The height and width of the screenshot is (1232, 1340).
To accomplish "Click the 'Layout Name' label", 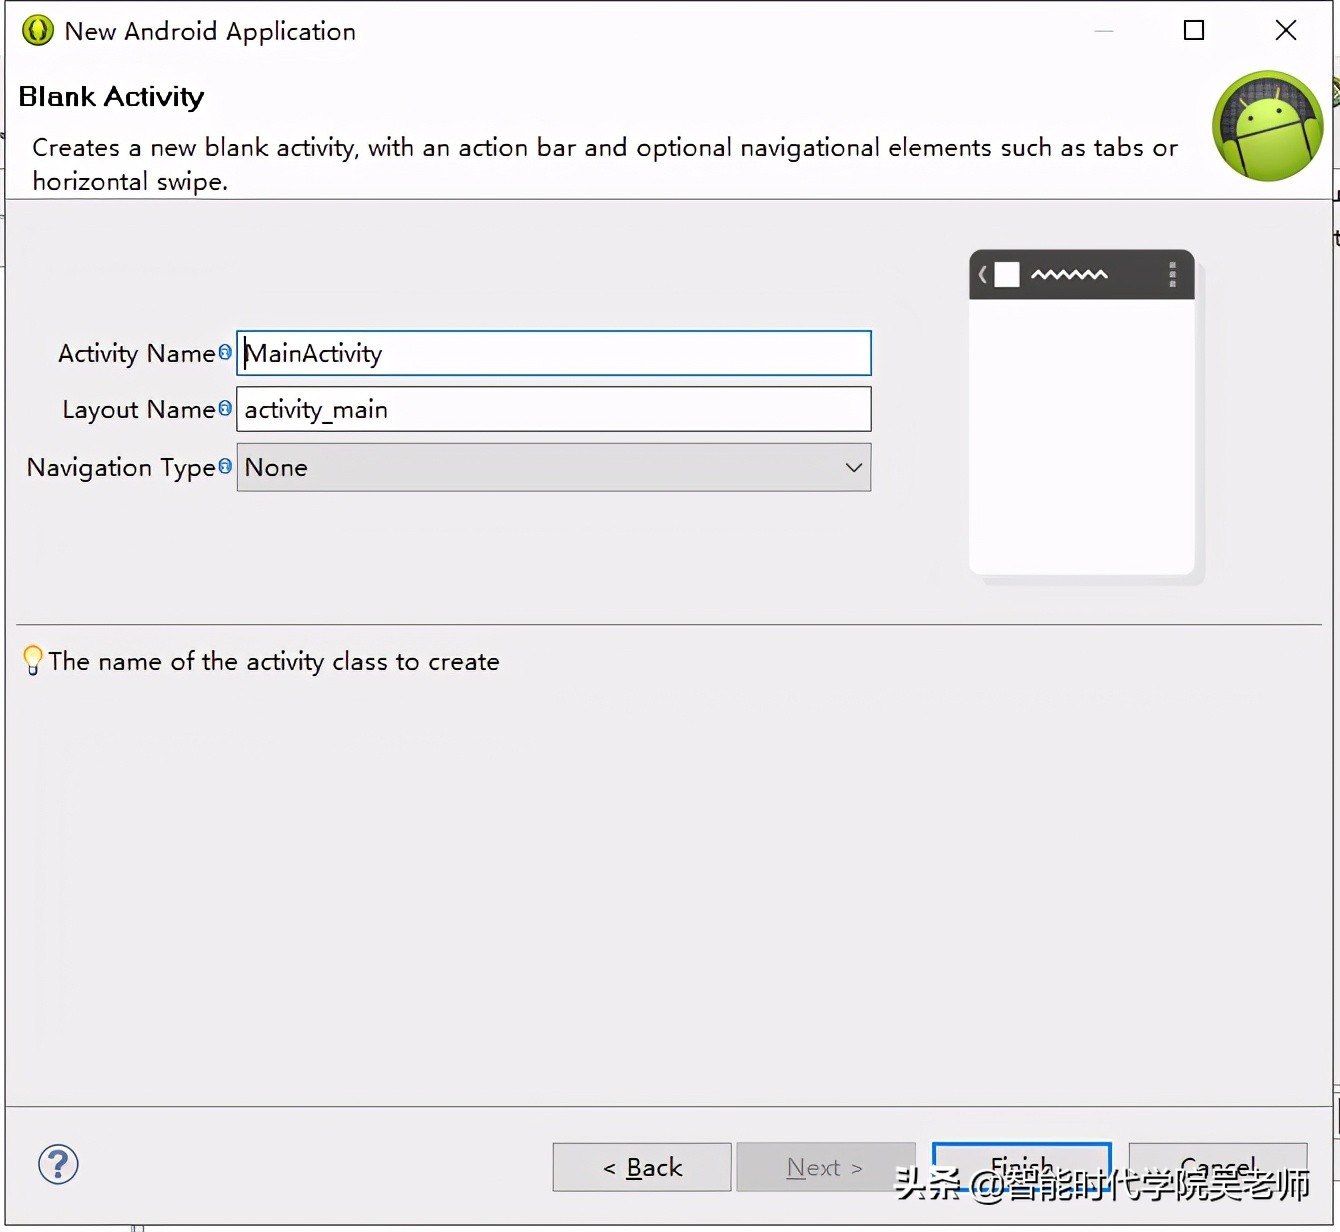I will tap(139, 410).
